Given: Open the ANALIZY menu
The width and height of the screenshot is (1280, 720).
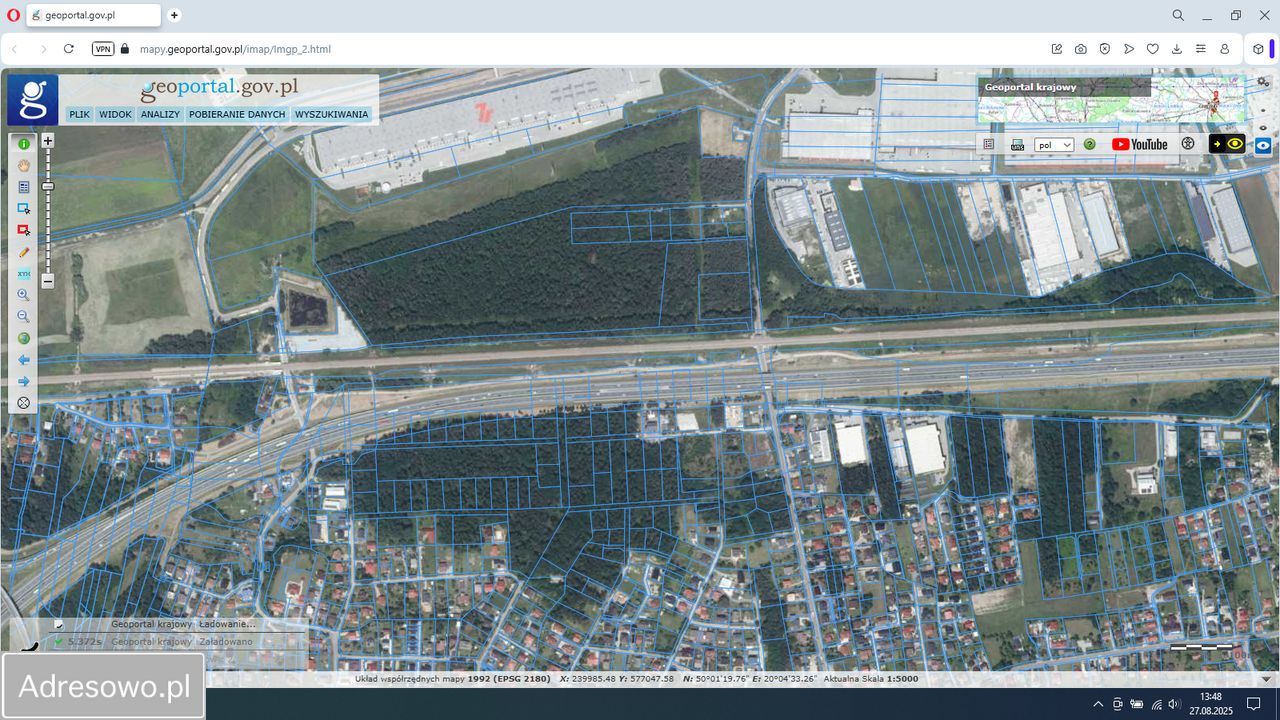Looking at the screenshot, I should click(x=160, y=115).
